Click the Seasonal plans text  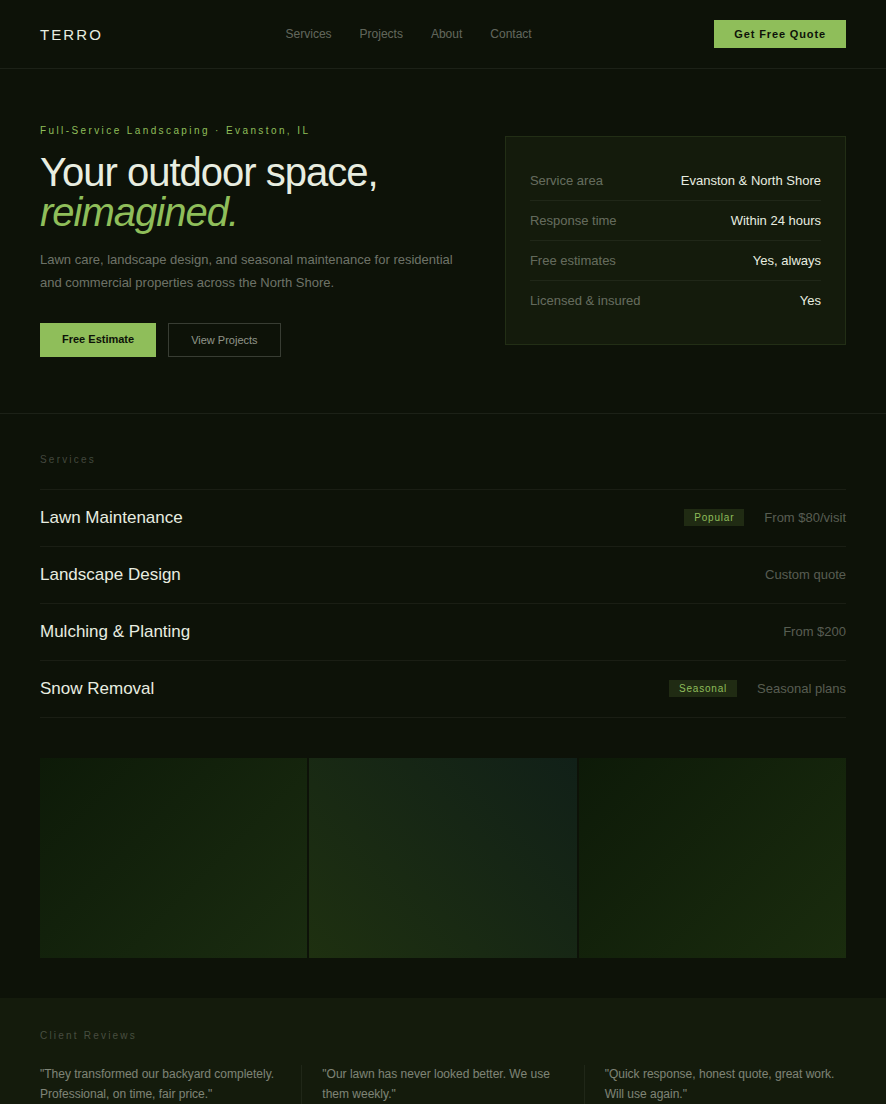click(x=801, y=689)
